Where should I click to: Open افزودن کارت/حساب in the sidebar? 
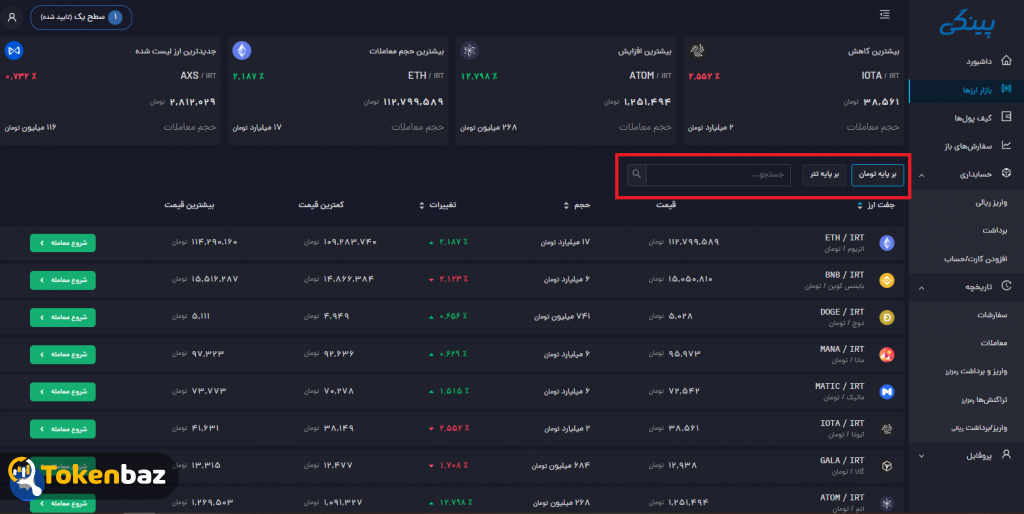[x=975, y=259]
